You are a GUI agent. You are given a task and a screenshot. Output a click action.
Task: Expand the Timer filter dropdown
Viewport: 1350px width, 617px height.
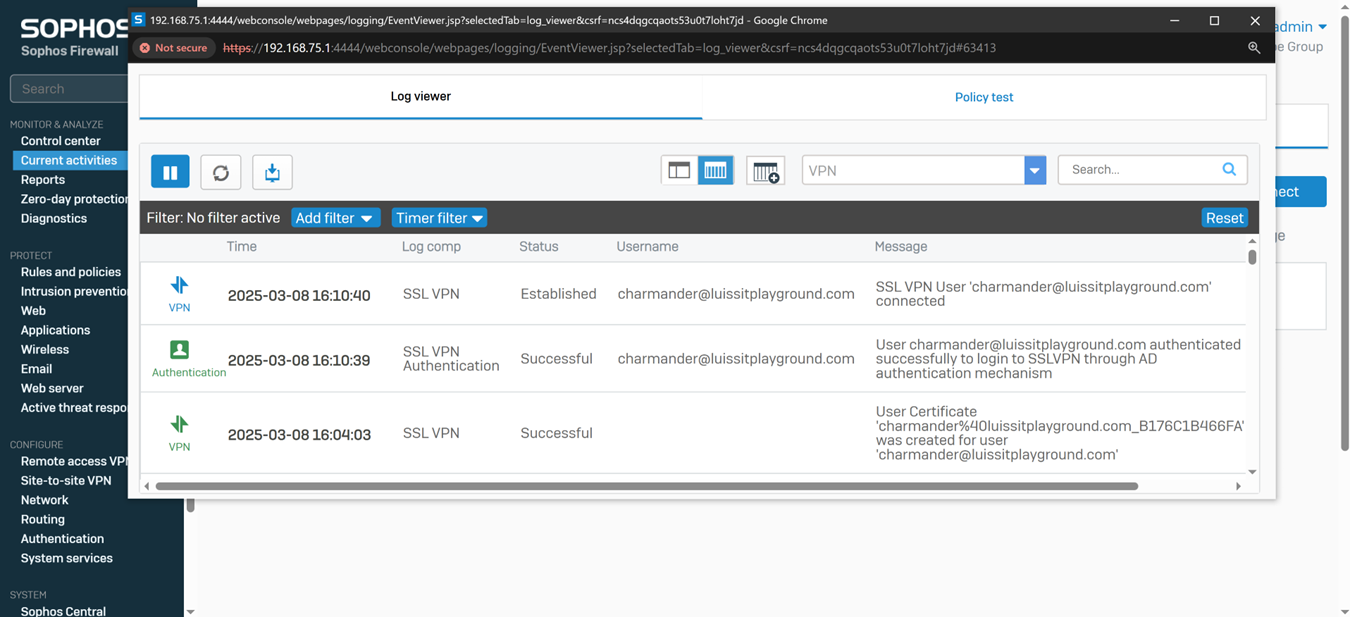(439, 218)
